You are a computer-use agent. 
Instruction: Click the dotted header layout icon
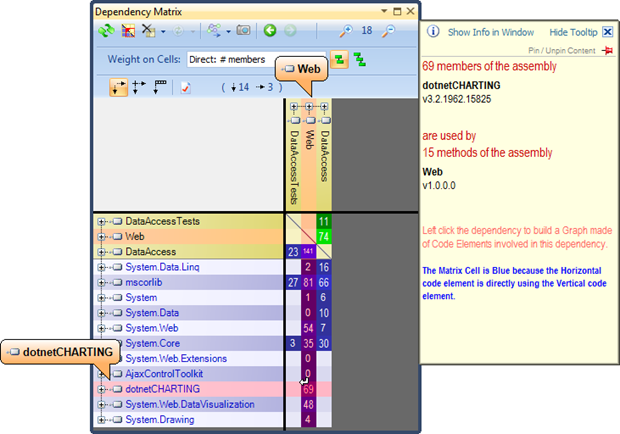pos(160,87)
